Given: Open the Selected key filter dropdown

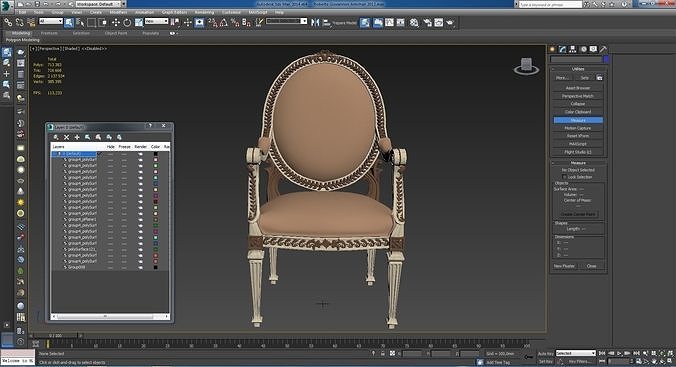Looking at the screenshot, I should 575,353.
